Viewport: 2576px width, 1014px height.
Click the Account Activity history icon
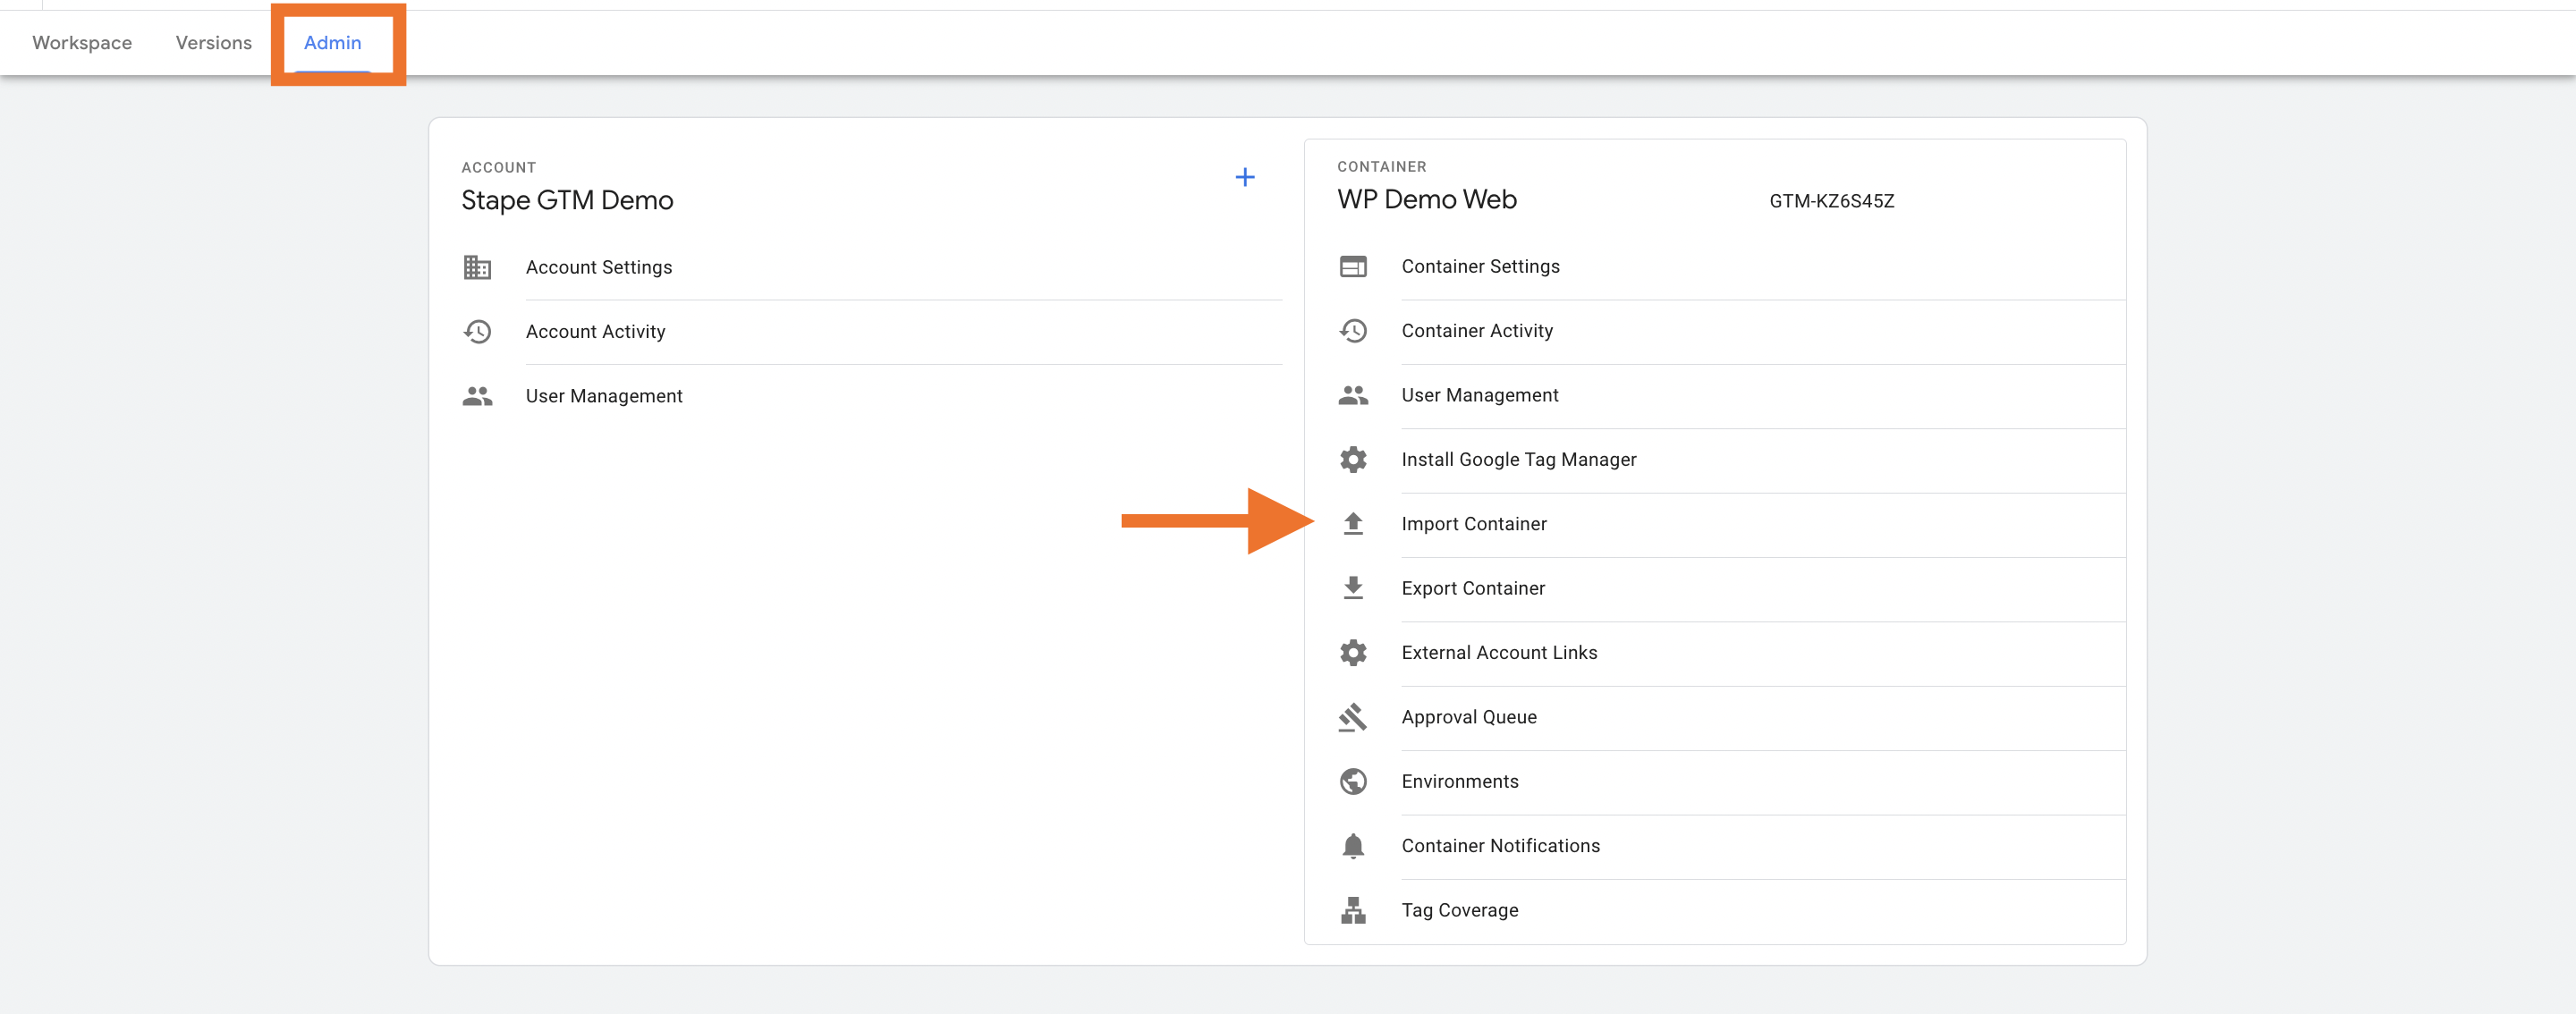(477, 331)
